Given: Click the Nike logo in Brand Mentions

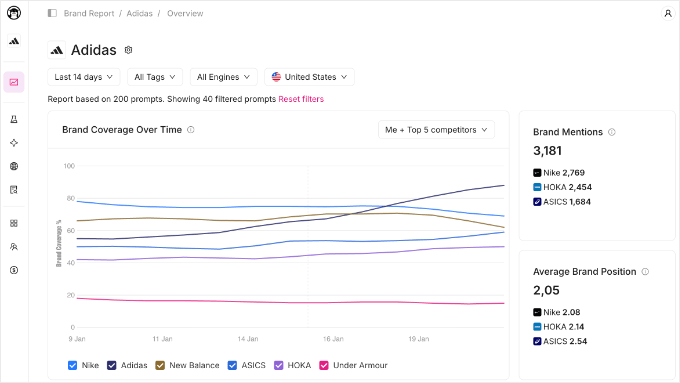Looking at the screenshot, I should point(537,173).
